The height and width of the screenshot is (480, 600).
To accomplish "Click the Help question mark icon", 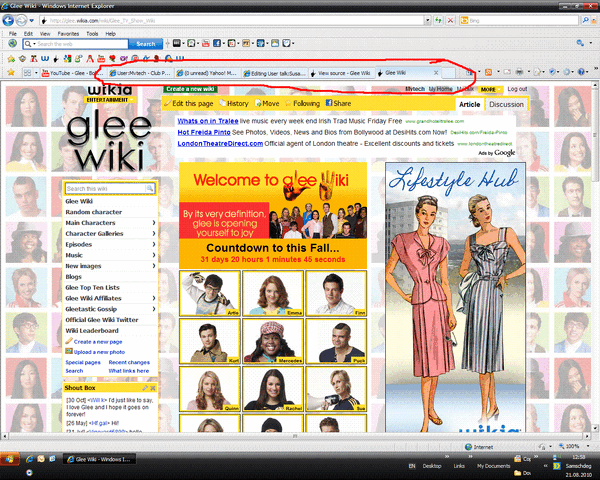I will tap(581, 72).
